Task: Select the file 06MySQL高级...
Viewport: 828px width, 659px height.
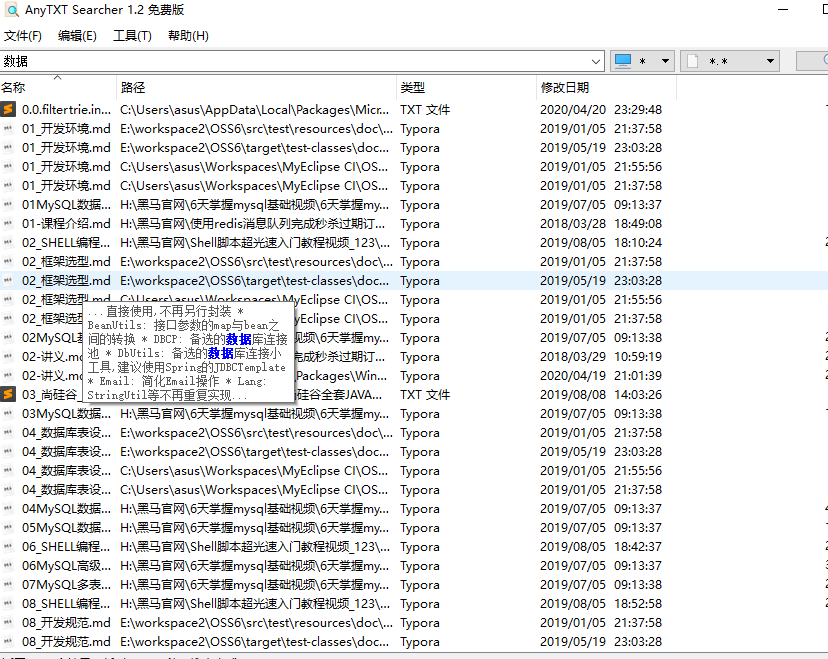Action: pos(67,566)
